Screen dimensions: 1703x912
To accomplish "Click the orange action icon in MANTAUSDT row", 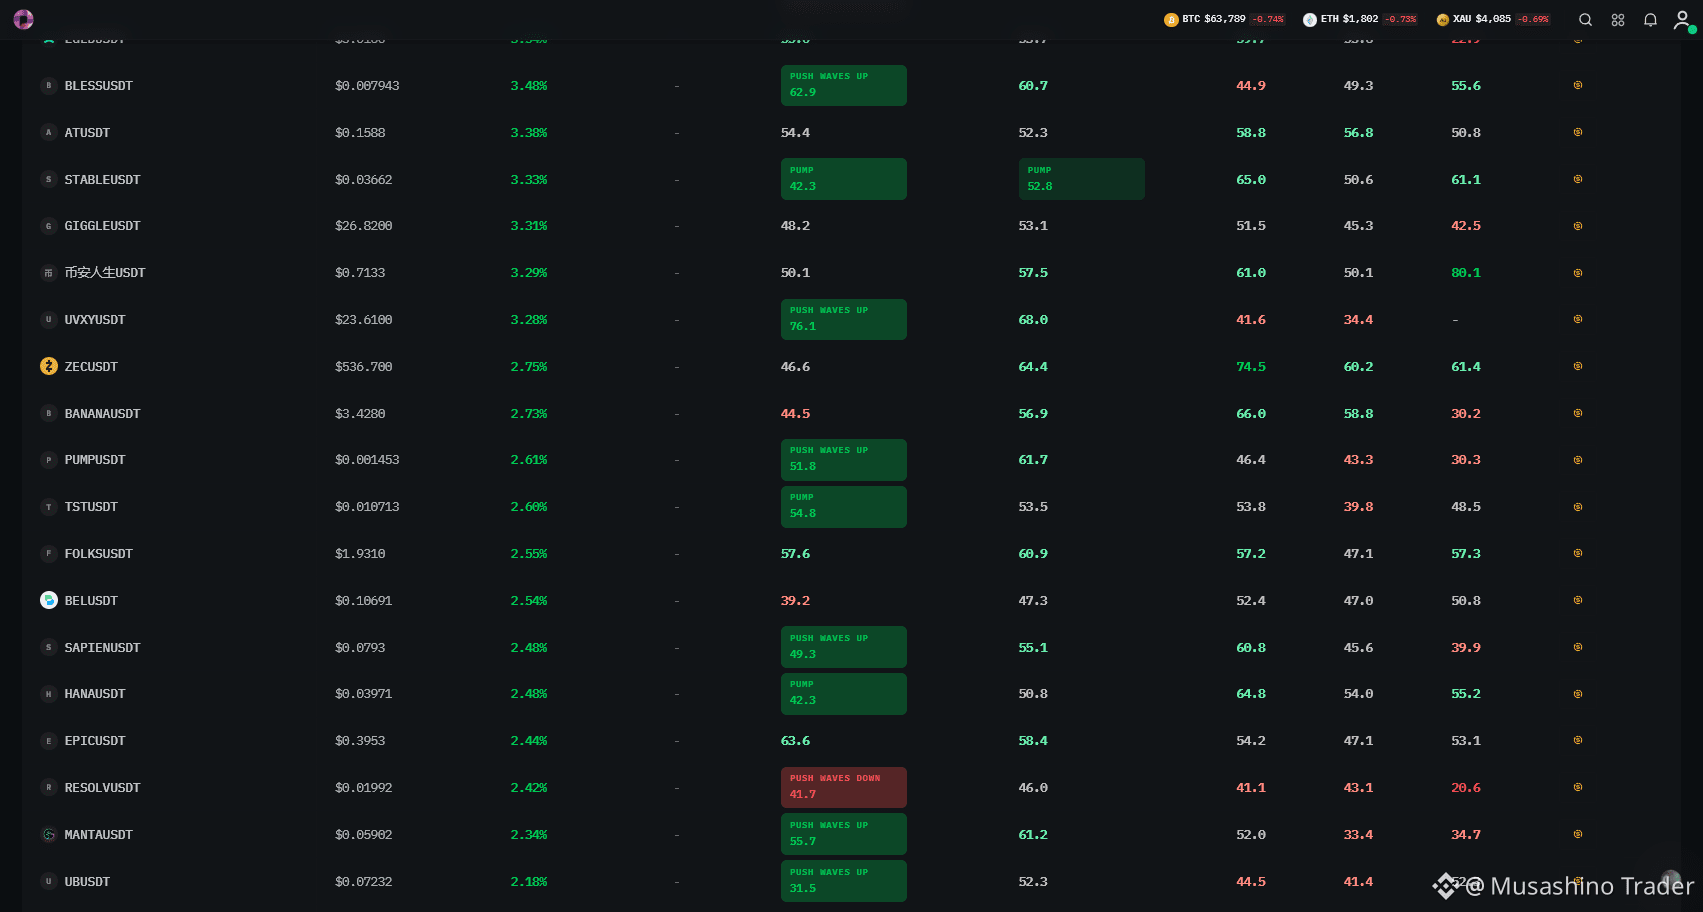I will click(1578, 834).
